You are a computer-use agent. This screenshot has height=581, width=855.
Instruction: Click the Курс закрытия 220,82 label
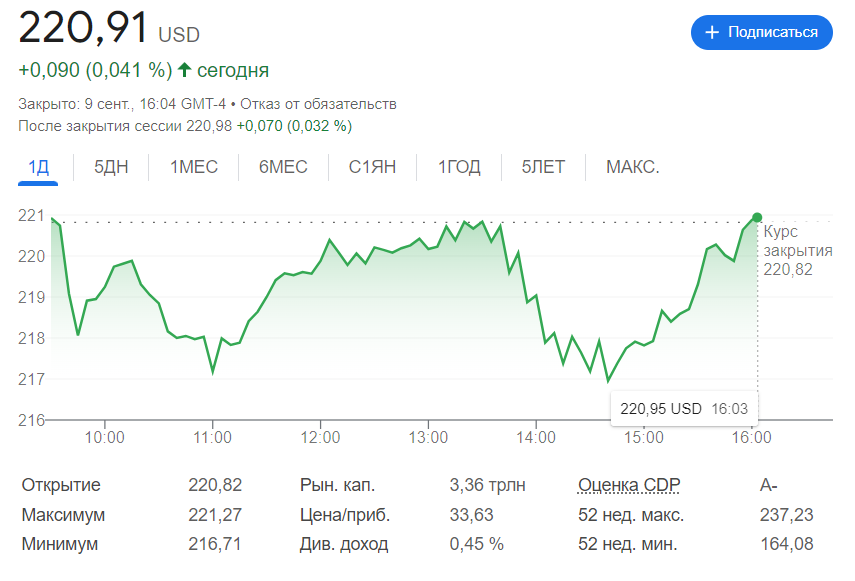click(797, 250)
